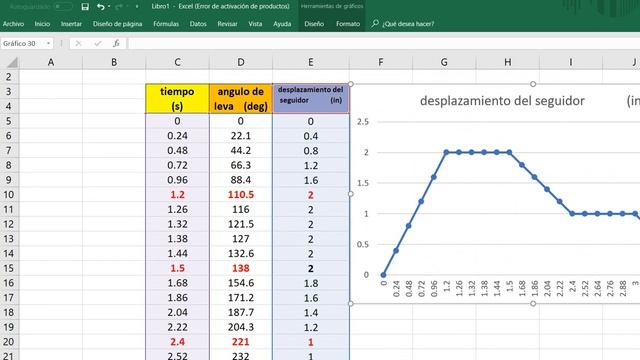Image resolution: width=640 pixels, height=360 pixels.
Task: Select column C header
Action: (177, 62)
